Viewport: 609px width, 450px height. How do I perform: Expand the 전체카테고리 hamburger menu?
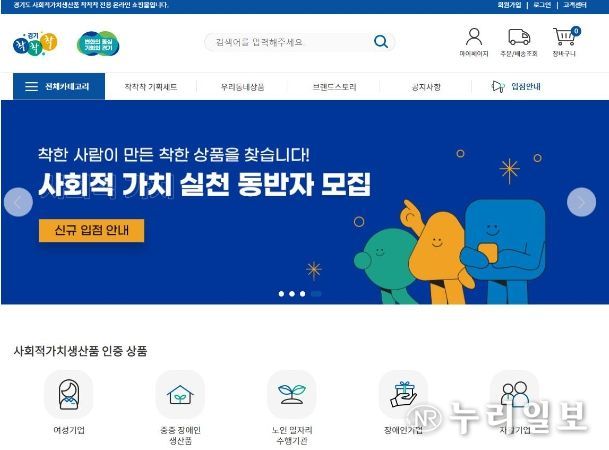click(59, 86)
